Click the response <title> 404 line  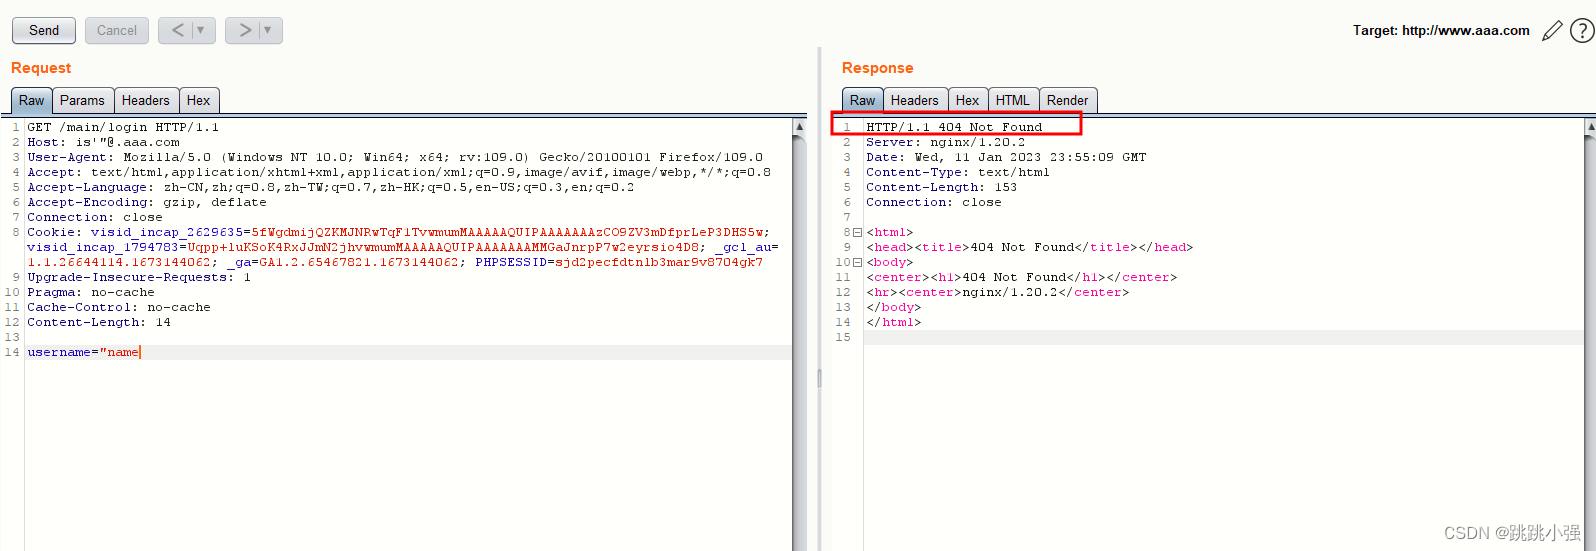(1030, 247)
